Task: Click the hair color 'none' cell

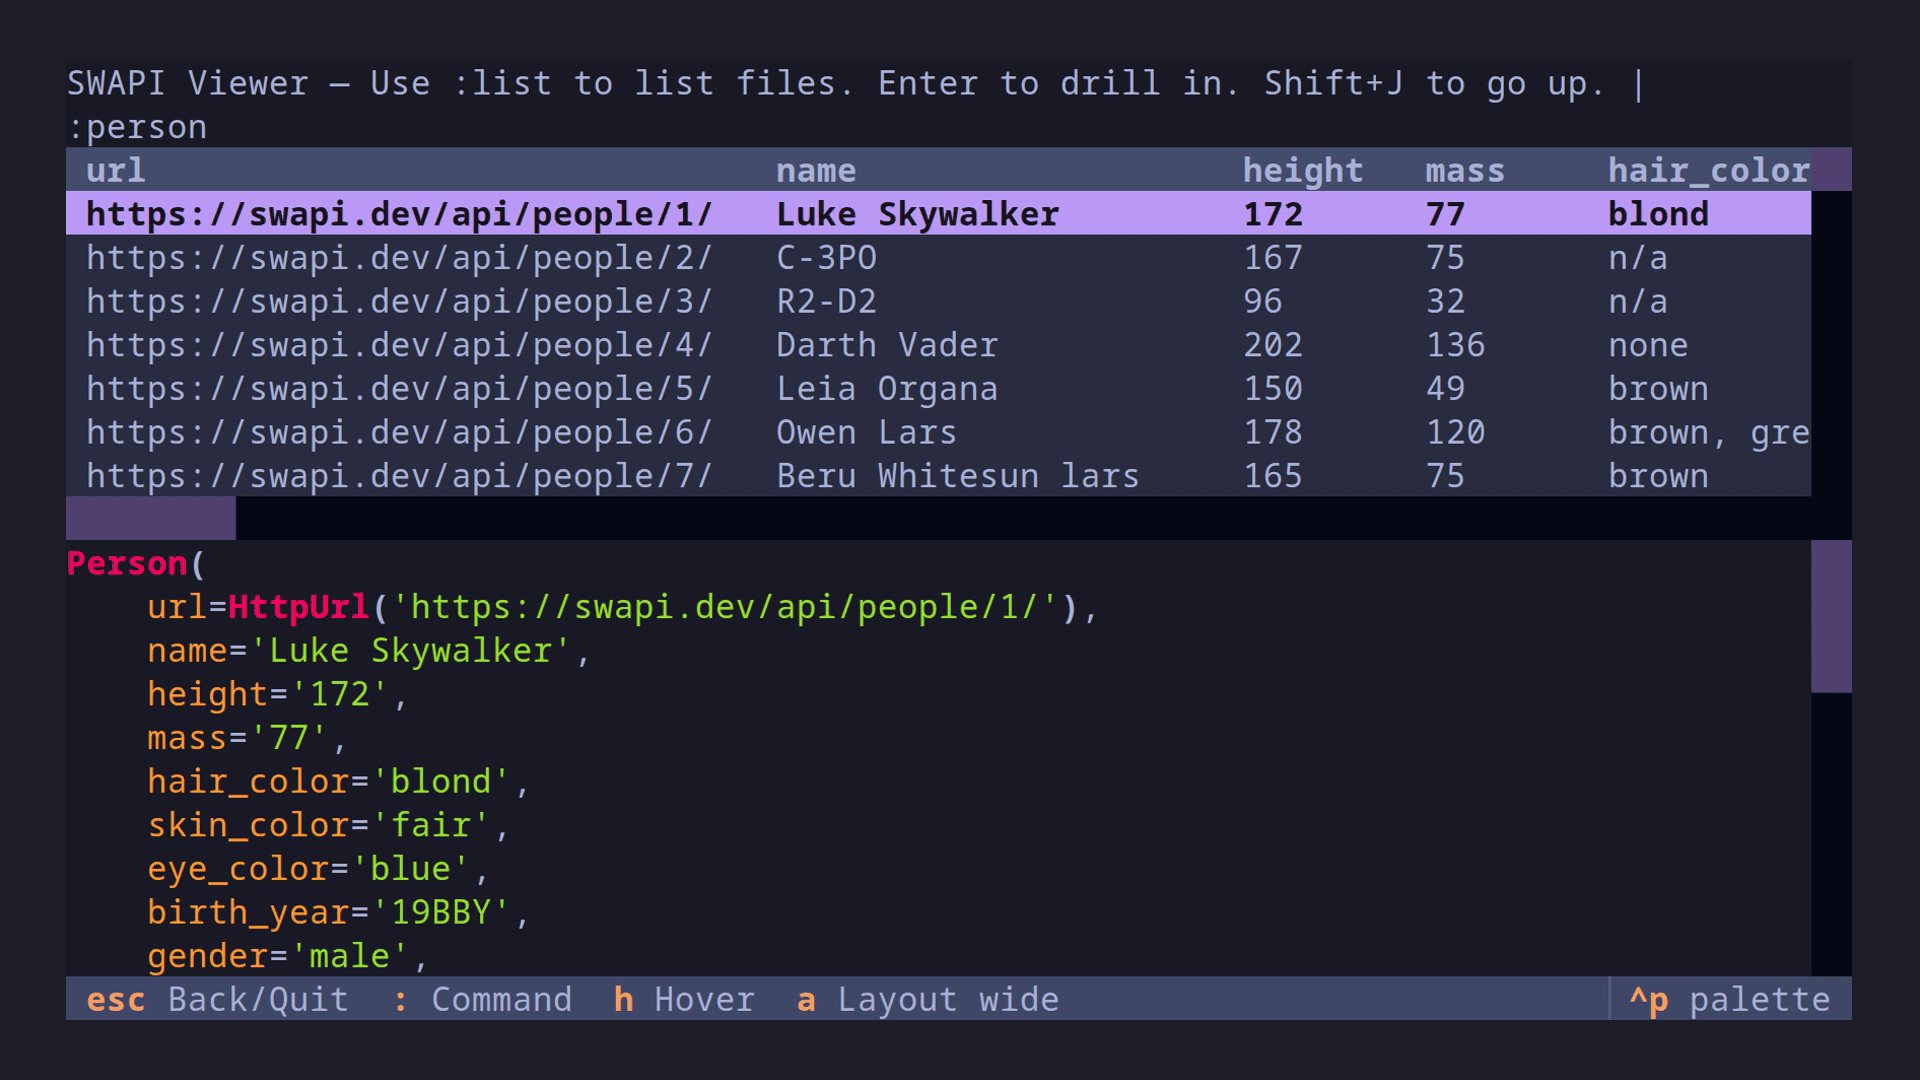Action: click(x=1648, y=345)
